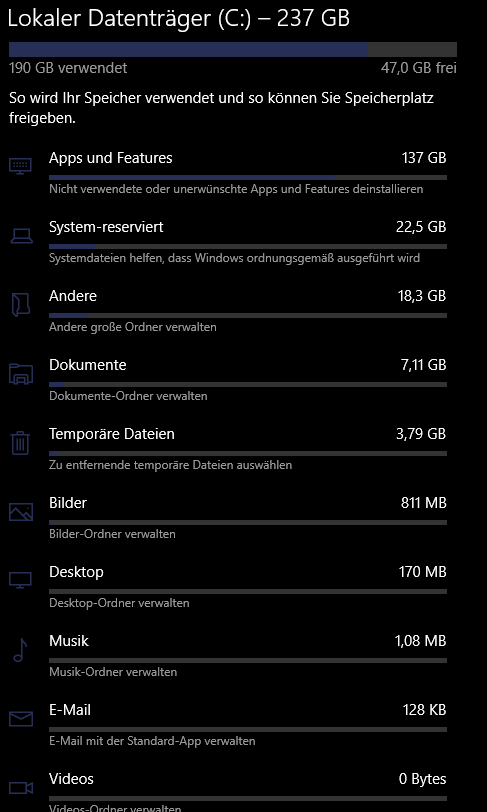Click the laptop icon for System-reserviert
This screenshot has height=812, width=487.
[21, 236]
